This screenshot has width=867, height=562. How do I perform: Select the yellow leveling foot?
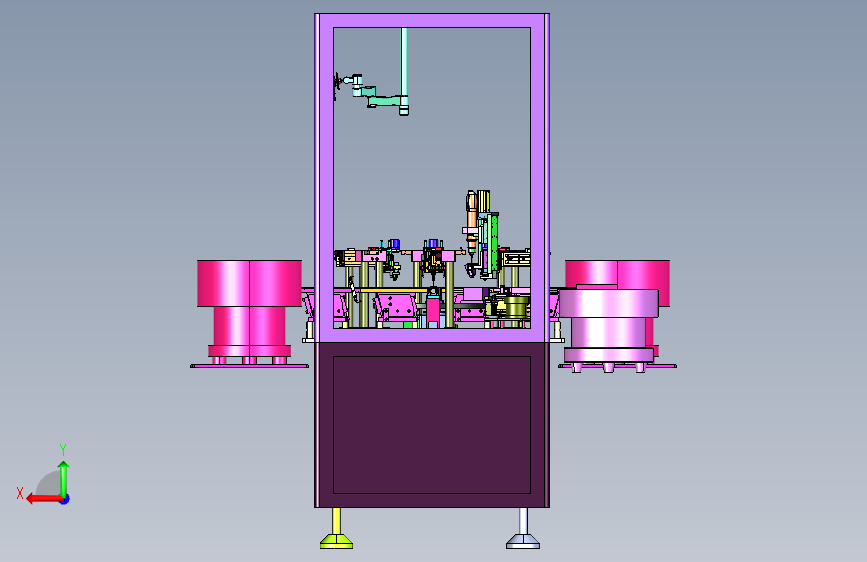336,528
